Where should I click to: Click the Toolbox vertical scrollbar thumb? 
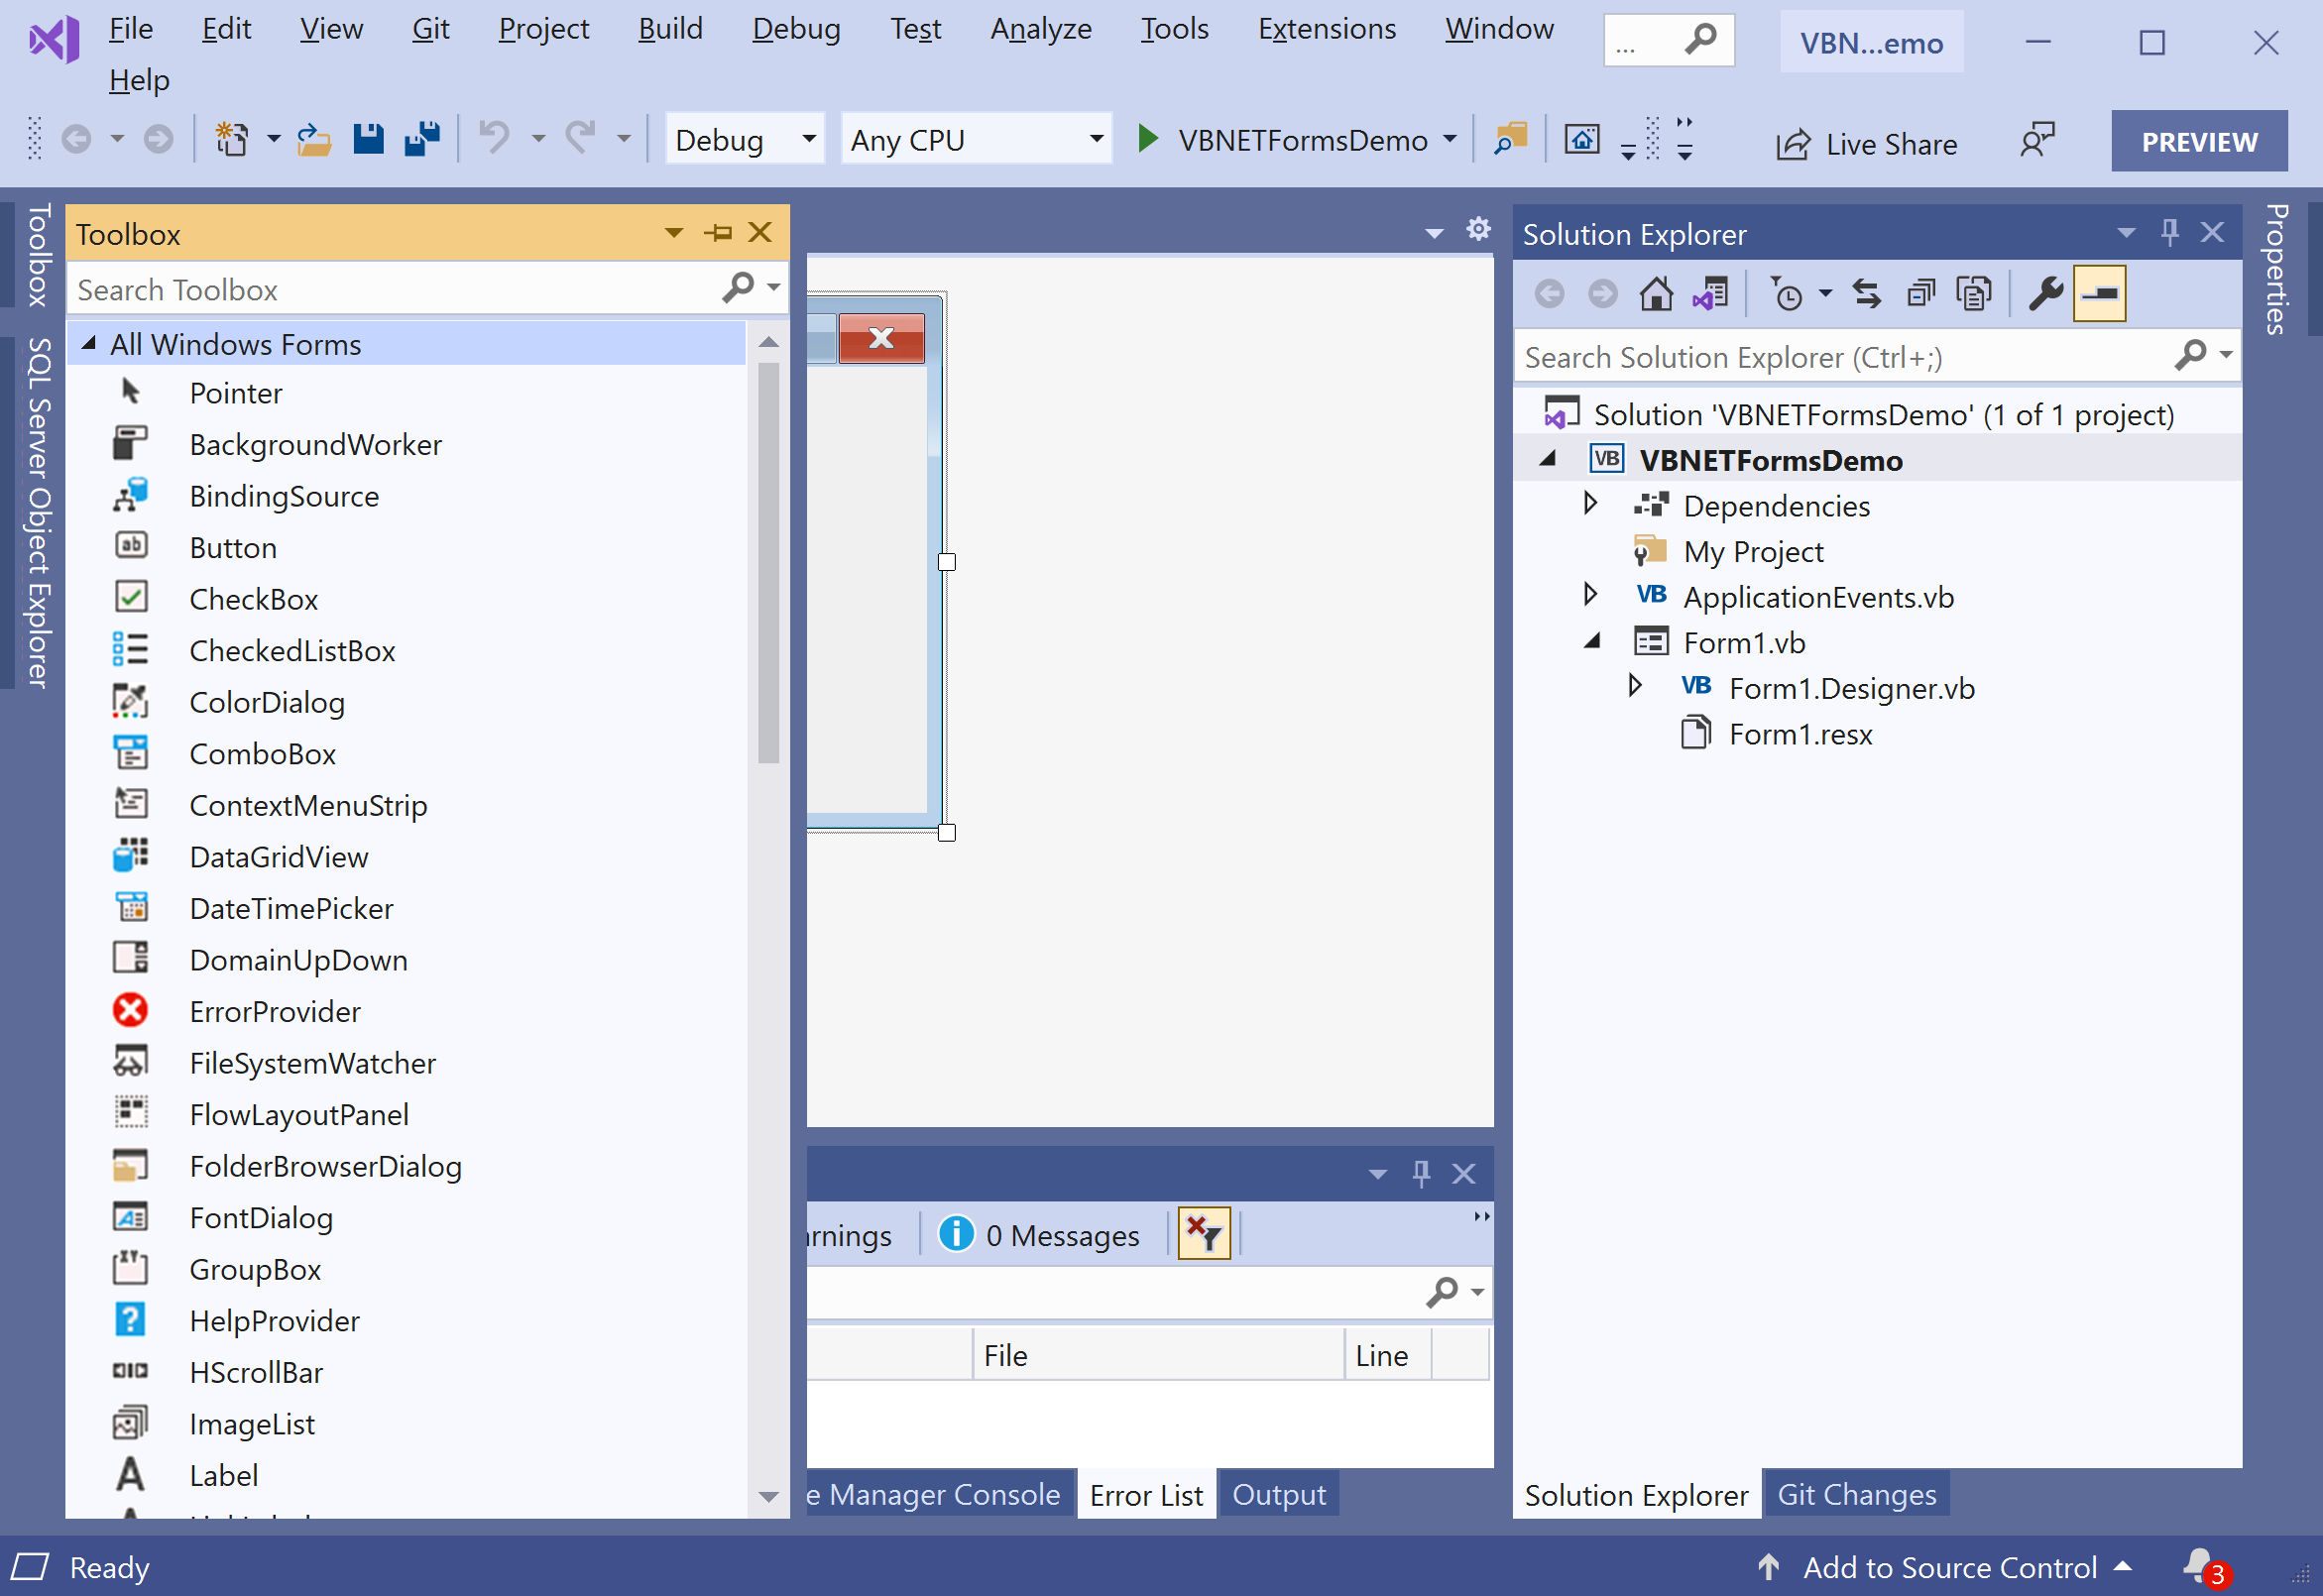[x=768, y=562]
